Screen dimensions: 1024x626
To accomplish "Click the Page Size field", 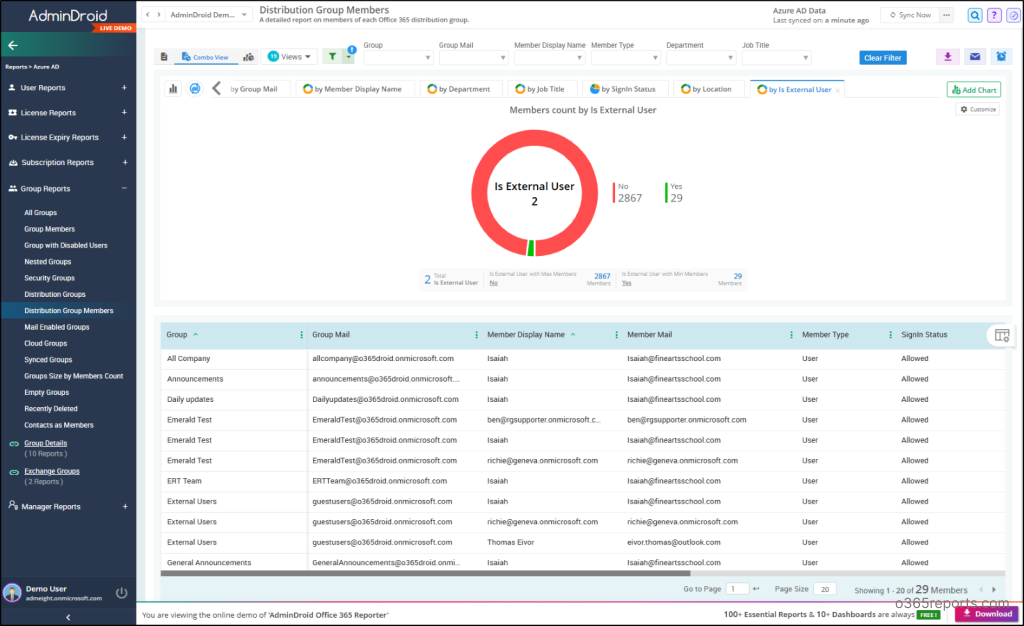I will 825,589.
